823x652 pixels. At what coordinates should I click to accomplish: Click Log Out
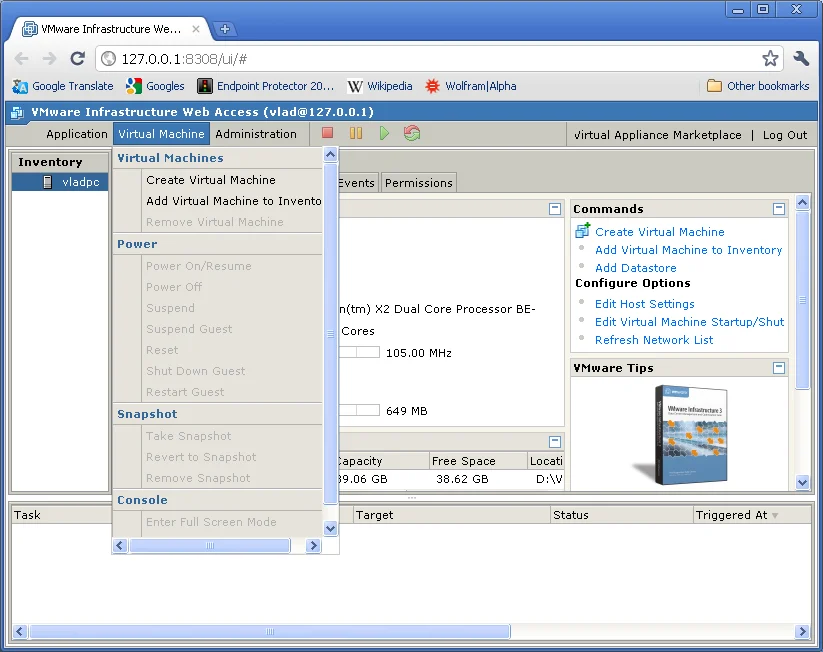click(785, 135)
